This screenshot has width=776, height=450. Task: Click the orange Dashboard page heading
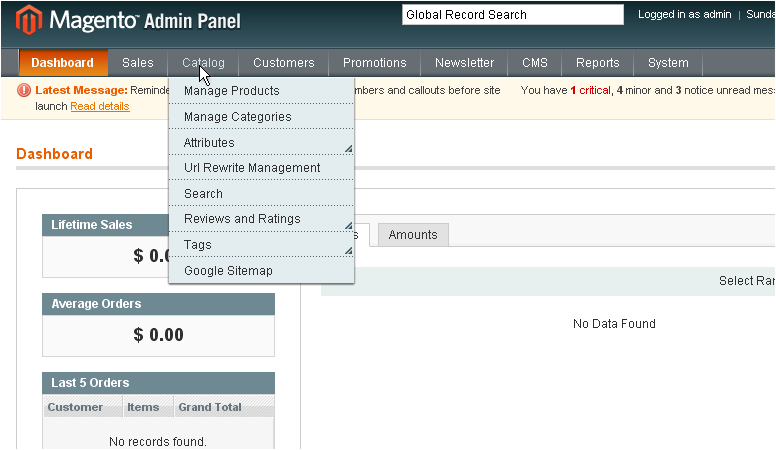click(x=54, y=154)
